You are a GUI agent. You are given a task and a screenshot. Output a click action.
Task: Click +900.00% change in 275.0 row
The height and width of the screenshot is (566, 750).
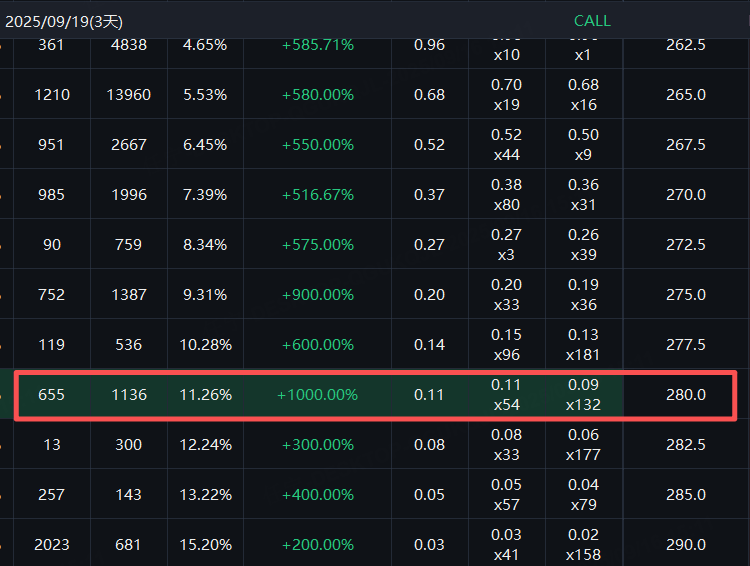(317, 295)
